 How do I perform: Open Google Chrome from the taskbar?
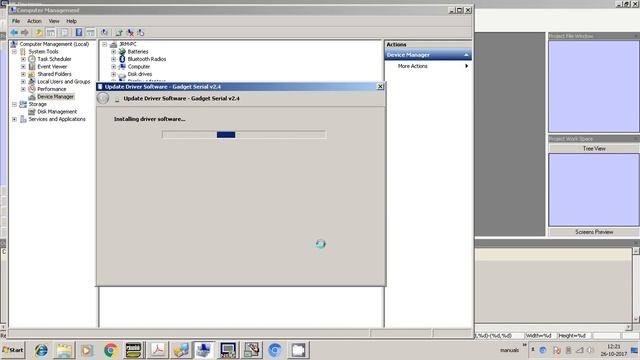click(x=111, y=350)
